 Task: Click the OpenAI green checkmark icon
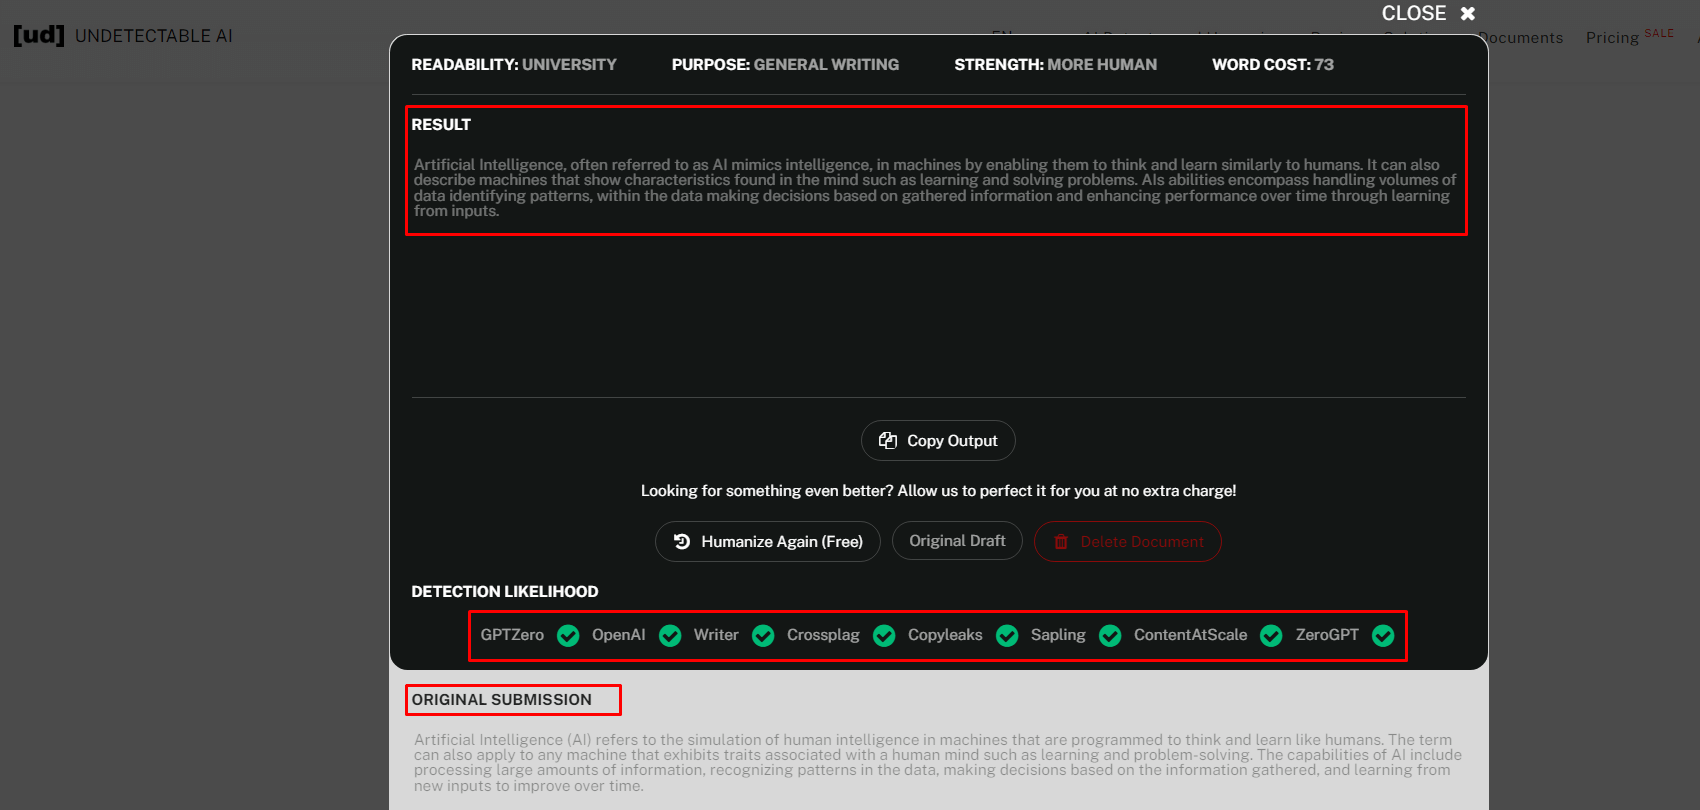670,636
